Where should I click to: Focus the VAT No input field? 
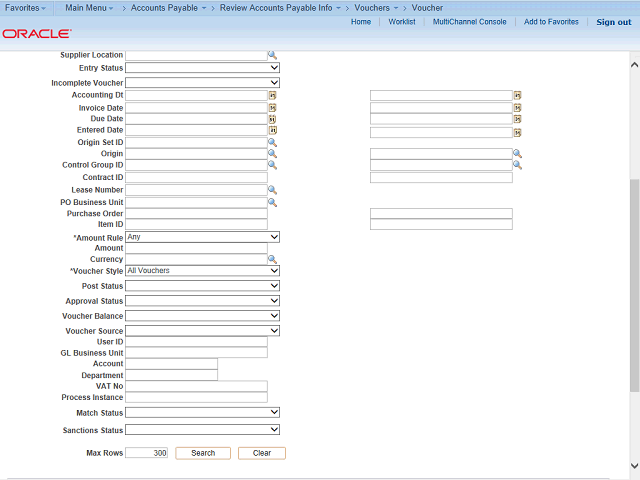(196, 386)
